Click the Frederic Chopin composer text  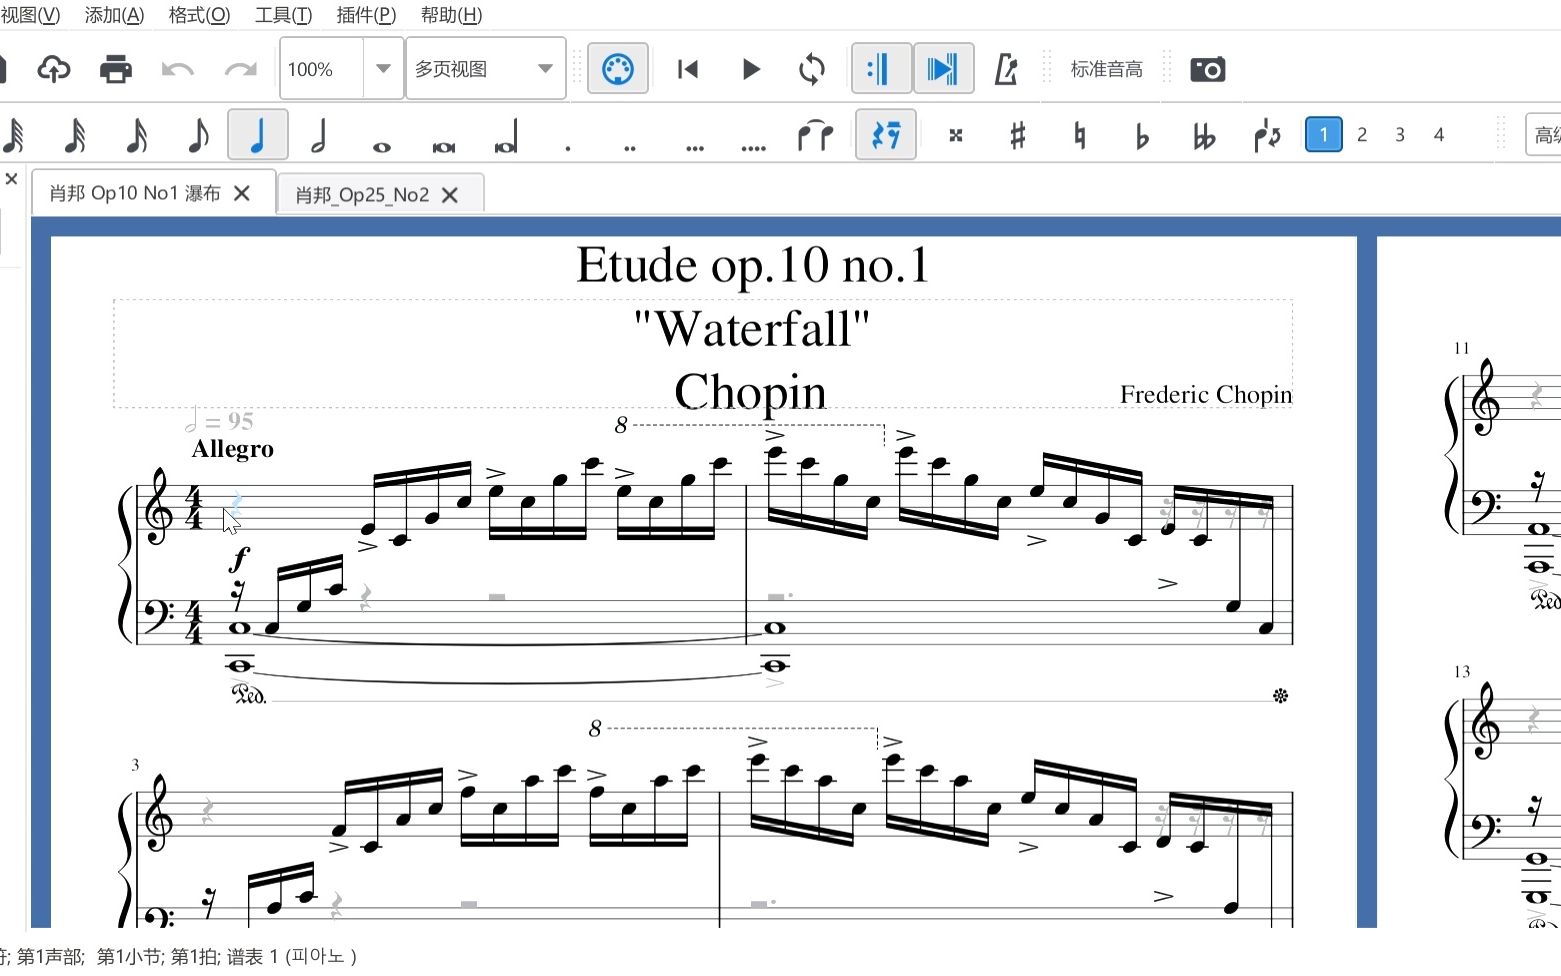click(1206, 395)
